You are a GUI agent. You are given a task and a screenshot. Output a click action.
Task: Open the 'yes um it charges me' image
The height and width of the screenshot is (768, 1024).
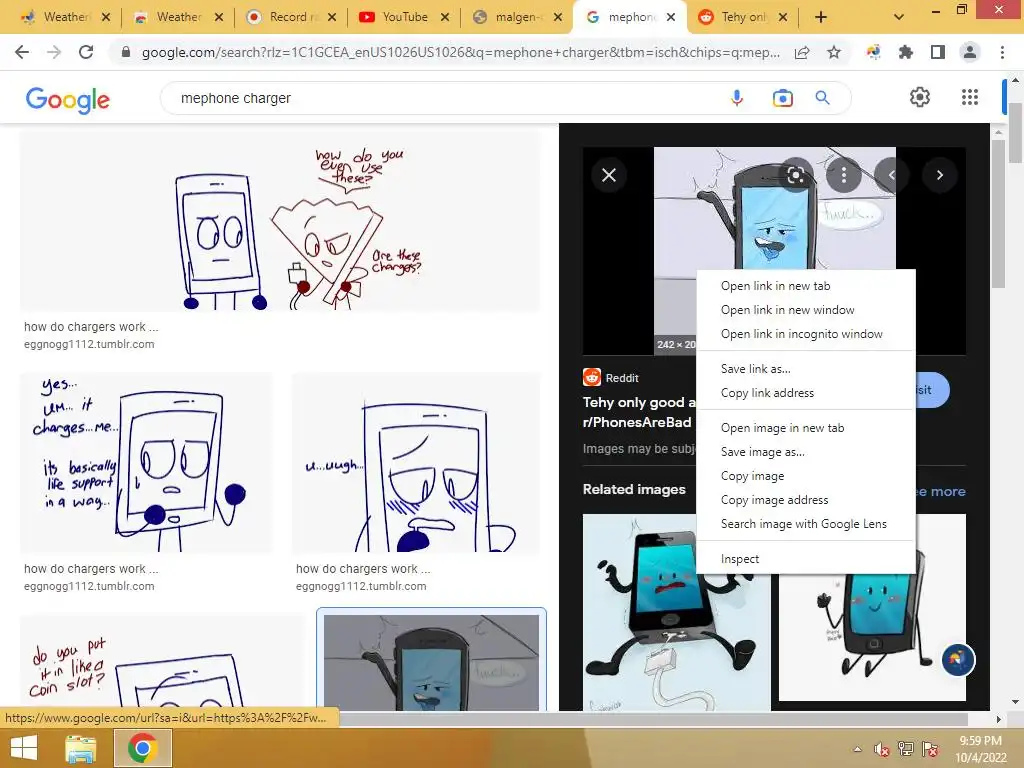coord(146,463)
